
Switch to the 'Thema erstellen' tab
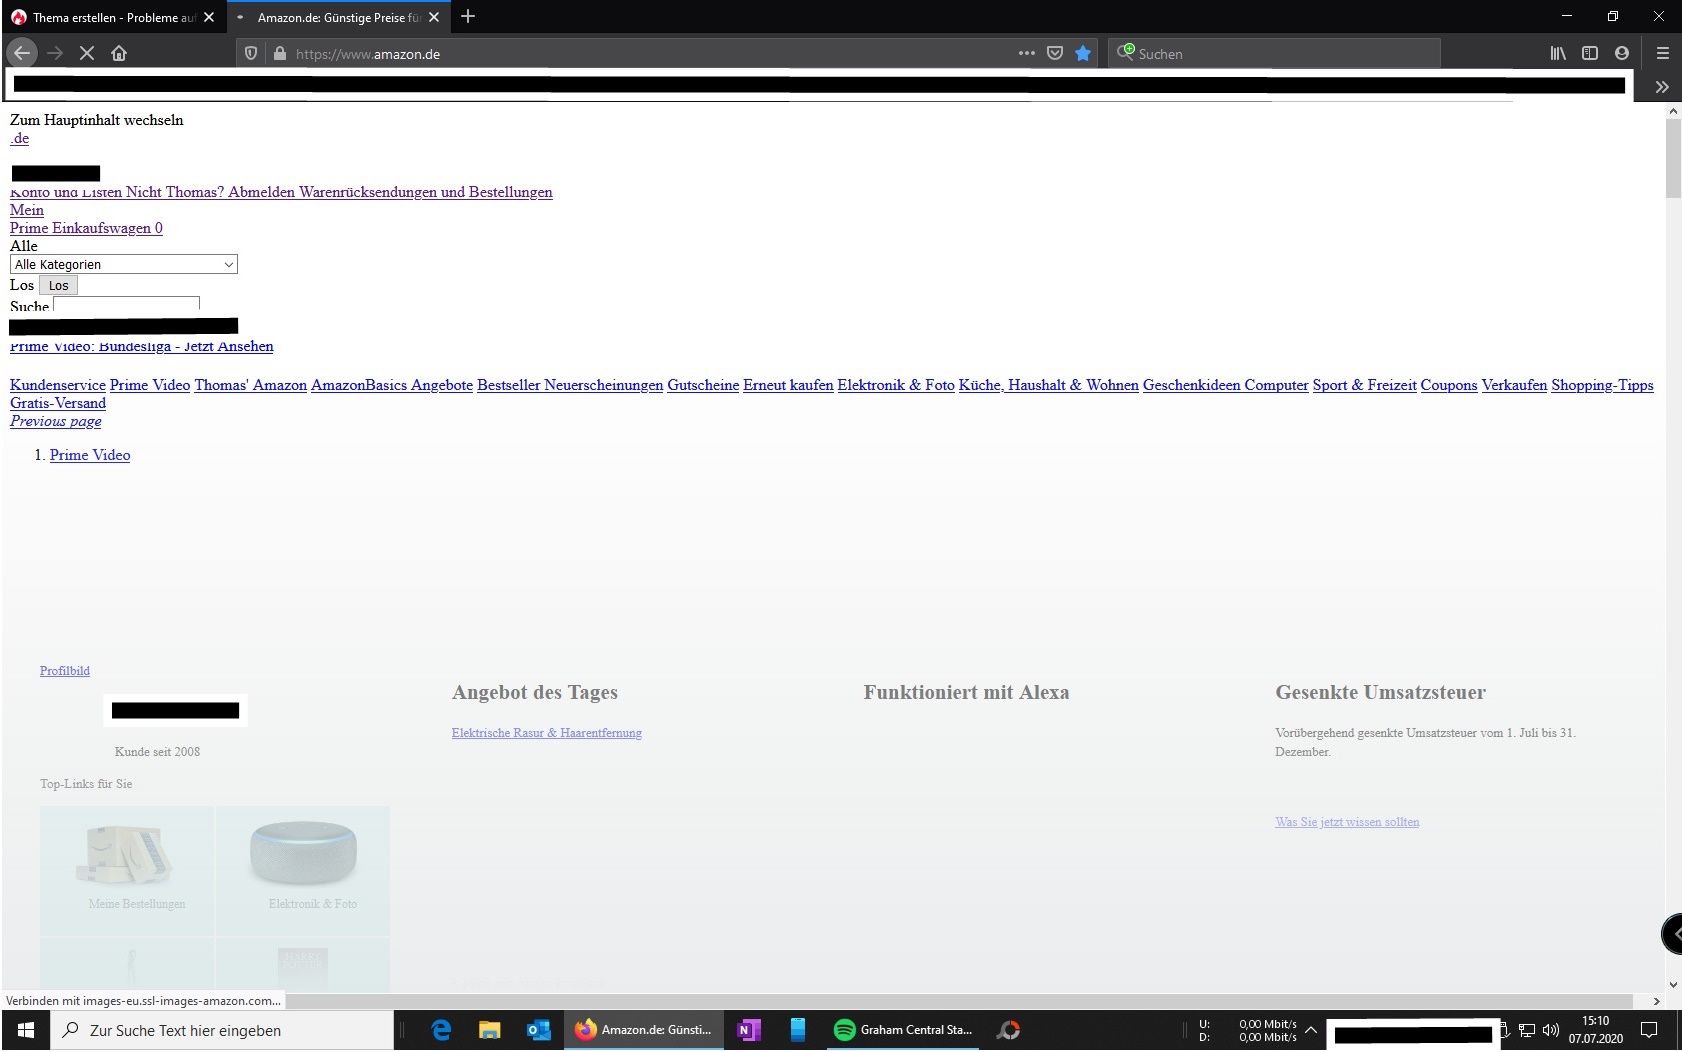click(x=112, y=17)
